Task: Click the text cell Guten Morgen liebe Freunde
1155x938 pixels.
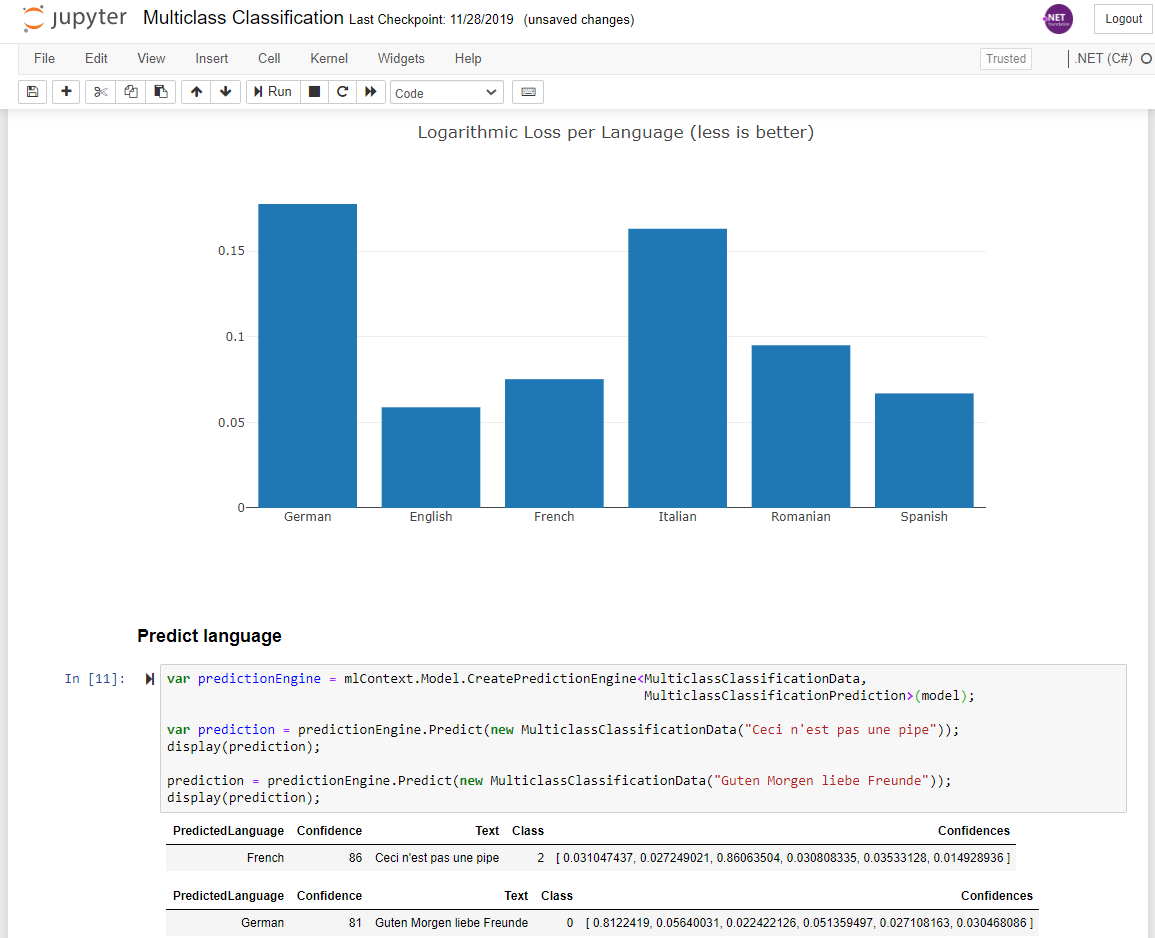Action: [452, 923]
